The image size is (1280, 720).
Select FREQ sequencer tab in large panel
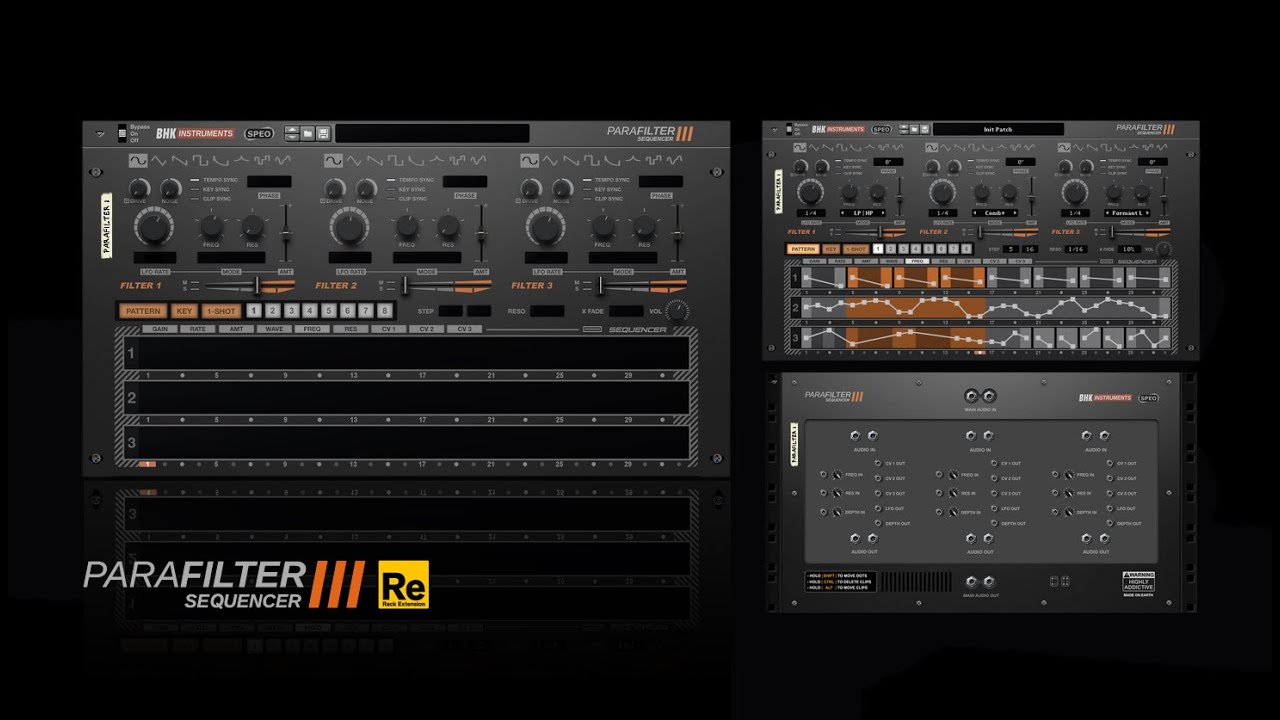click(312, 329)
